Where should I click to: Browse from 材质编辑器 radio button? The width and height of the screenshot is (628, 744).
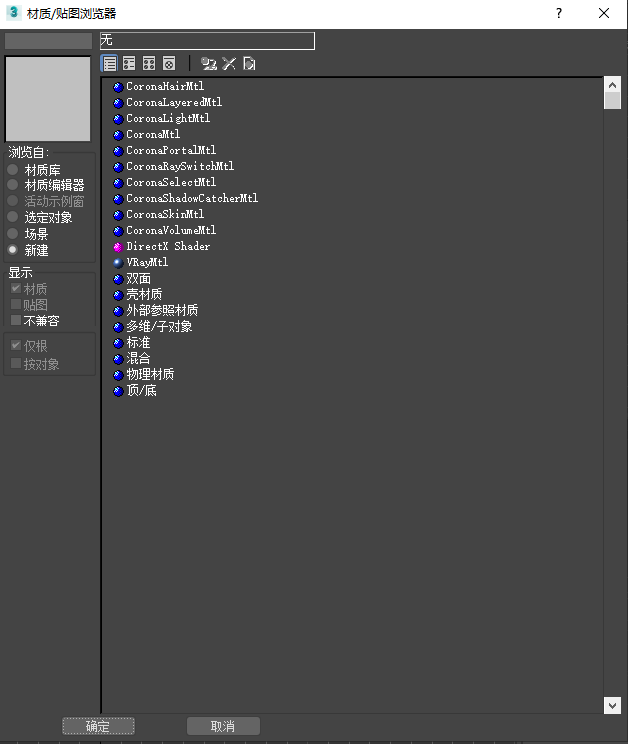click(x=13, y=185)
